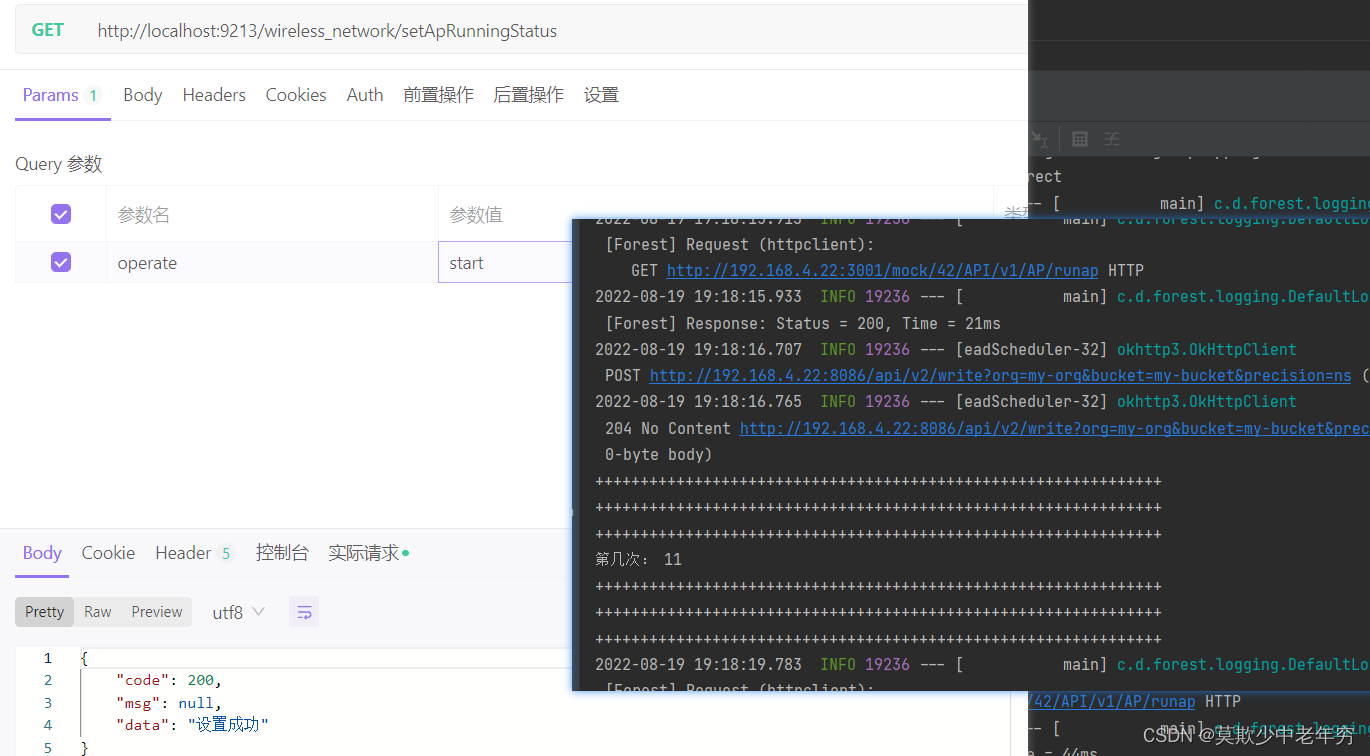The height and width of the screenshot is (756, 1370).
Task: Click the operate parameter name cell
Action: click(272, 263)
